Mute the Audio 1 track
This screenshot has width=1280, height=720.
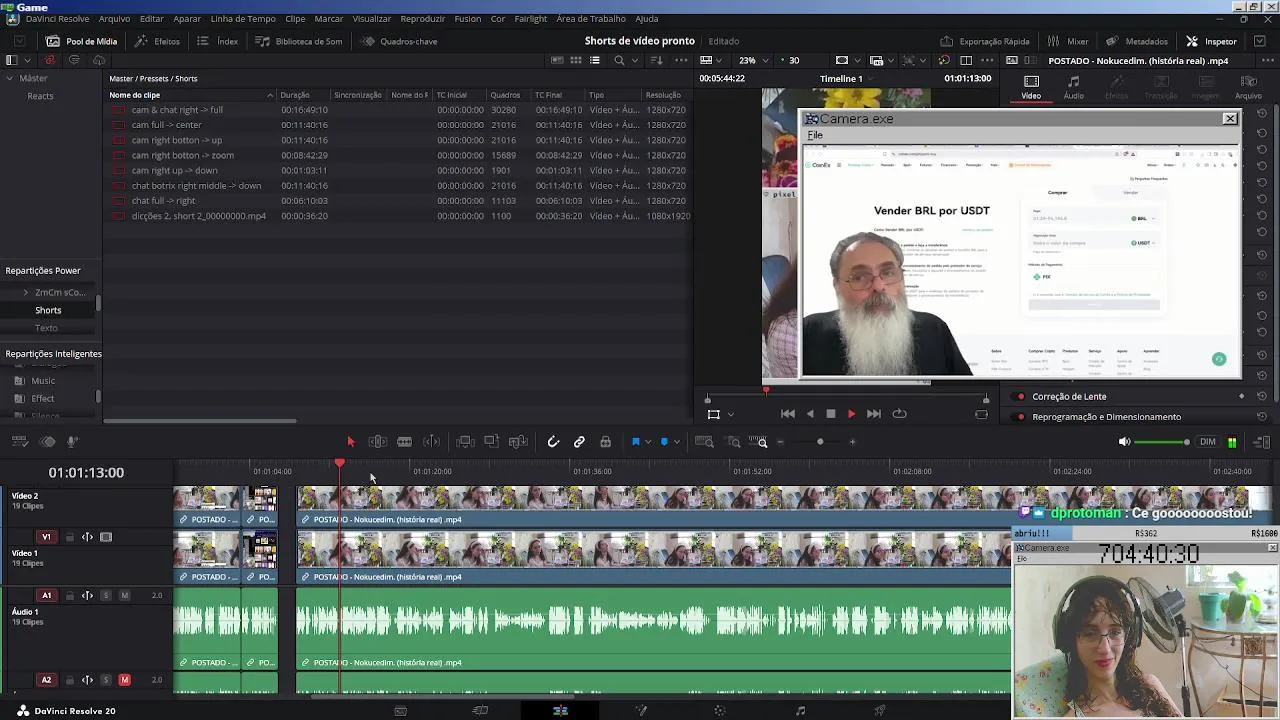pos(125,595)
